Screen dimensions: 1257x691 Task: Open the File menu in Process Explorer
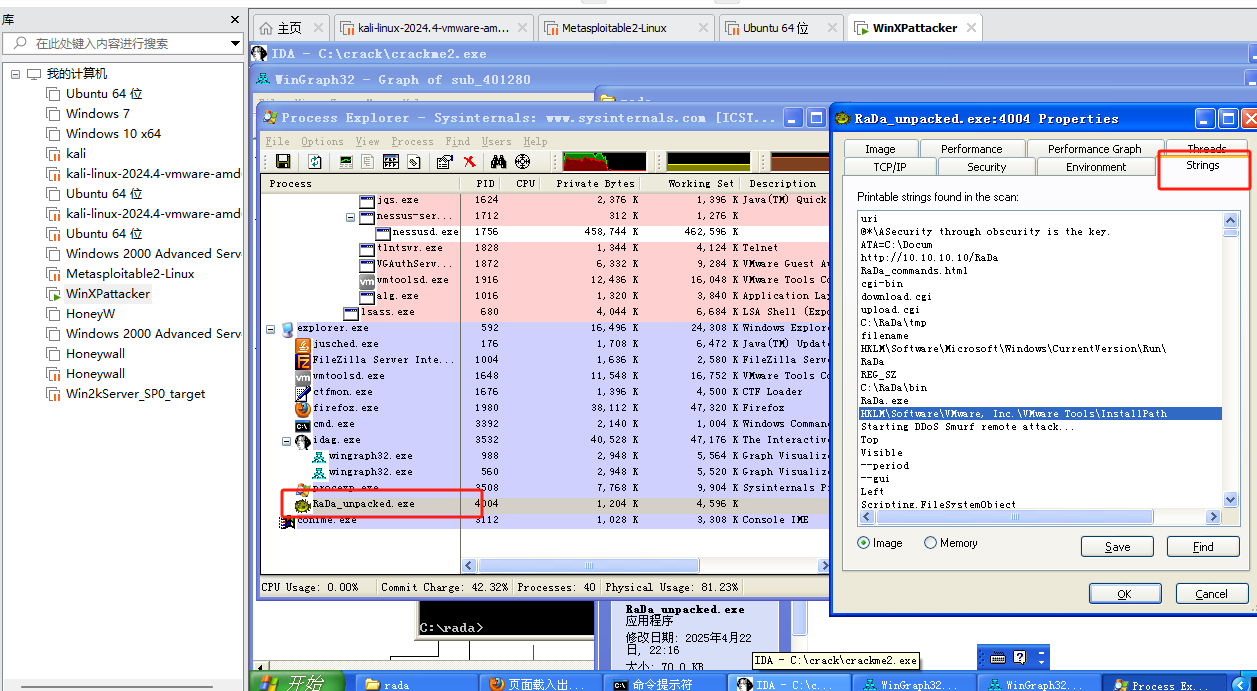[277, 142]
